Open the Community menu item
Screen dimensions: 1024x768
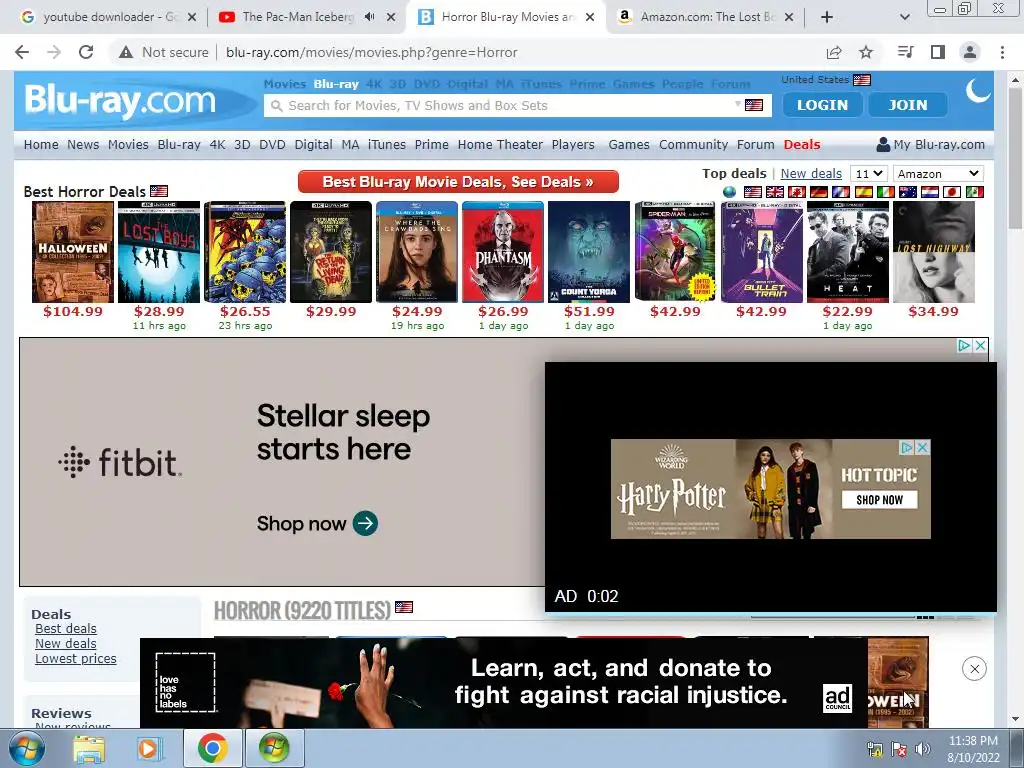693,144
